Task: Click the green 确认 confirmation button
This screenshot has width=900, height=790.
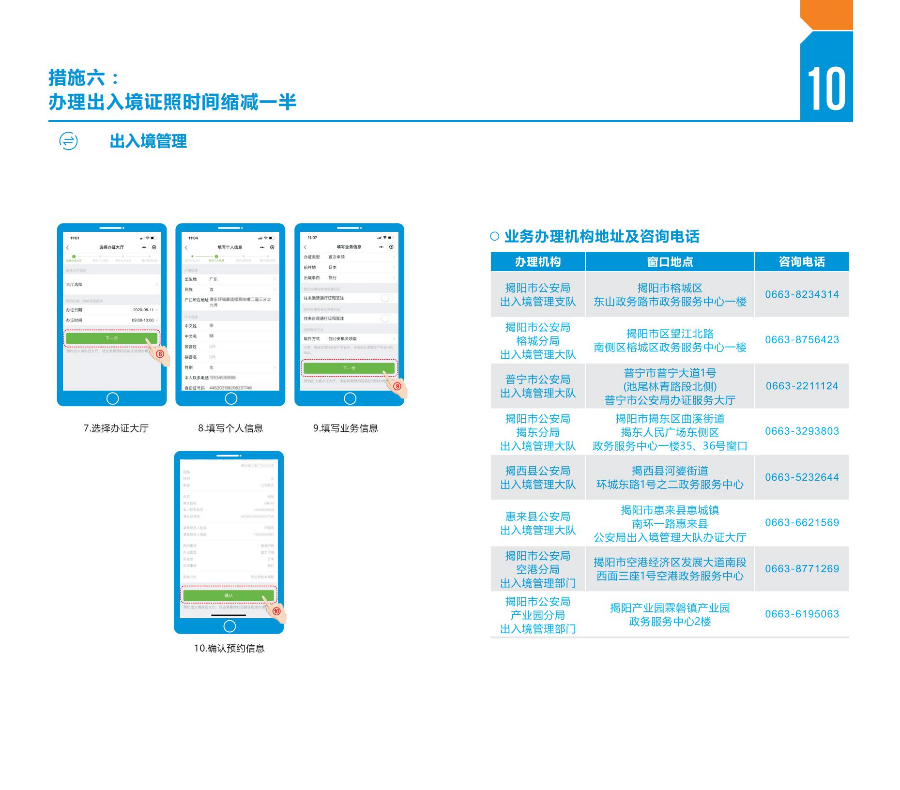Action: (229, 593)
